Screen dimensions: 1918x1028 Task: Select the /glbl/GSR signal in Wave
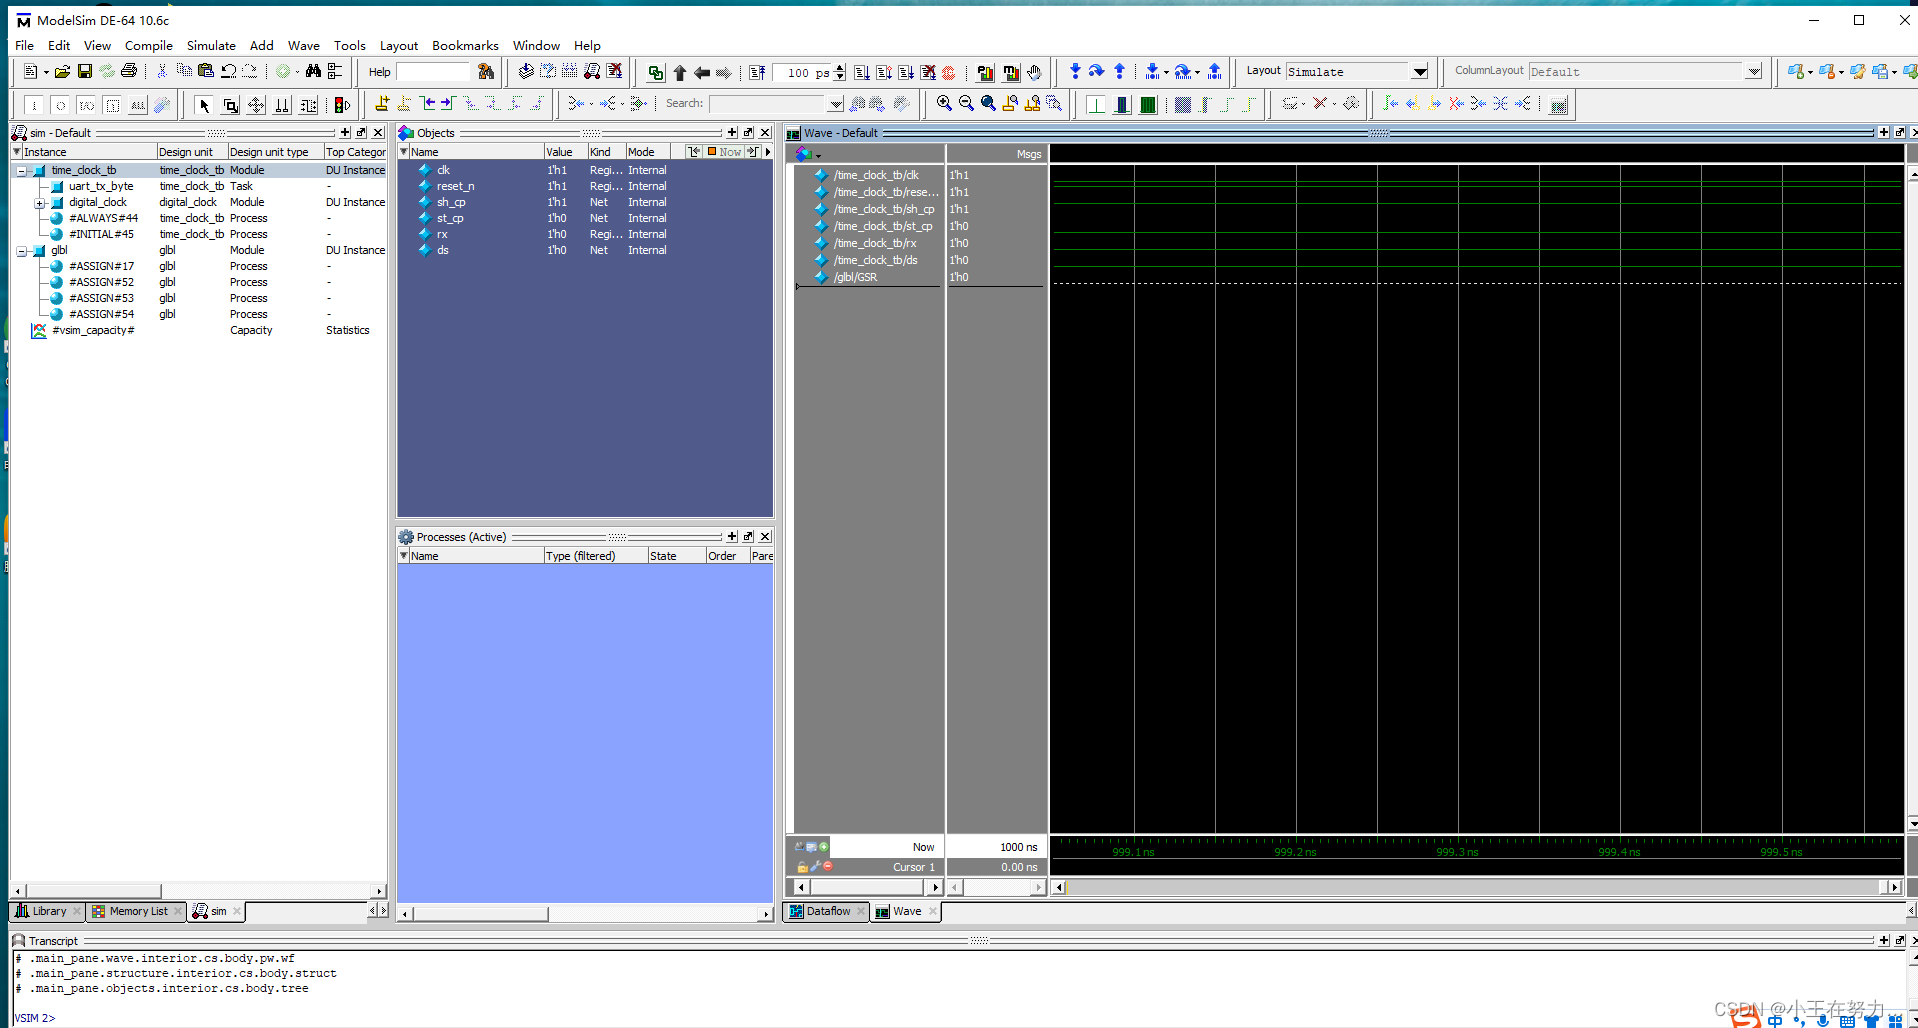coord(855,277)
